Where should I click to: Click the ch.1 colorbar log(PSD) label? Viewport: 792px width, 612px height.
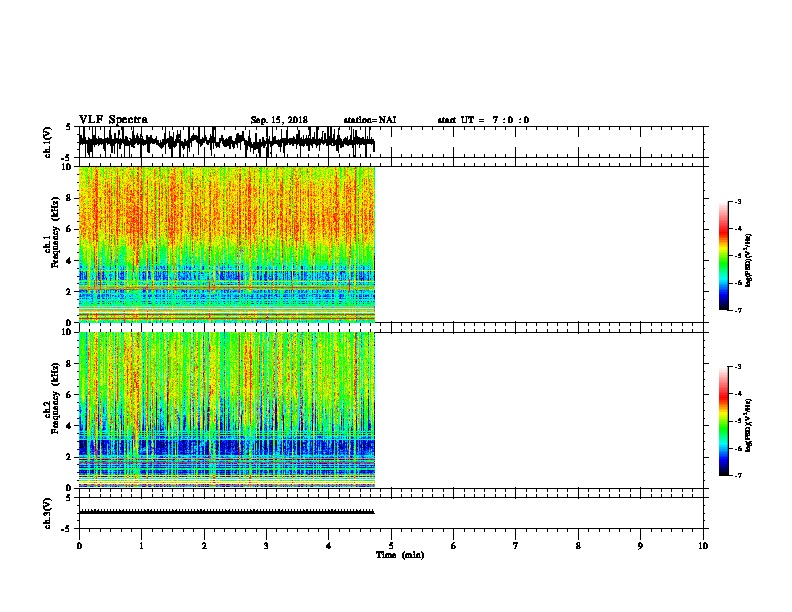point(748,260)
